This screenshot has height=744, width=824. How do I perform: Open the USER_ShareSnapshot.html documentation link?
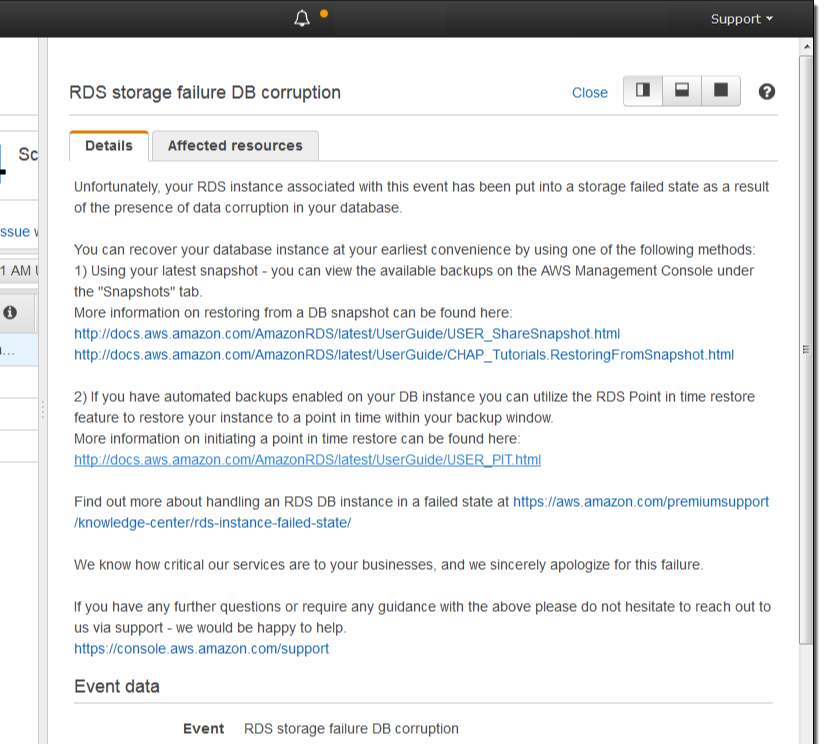click(347, 334)
